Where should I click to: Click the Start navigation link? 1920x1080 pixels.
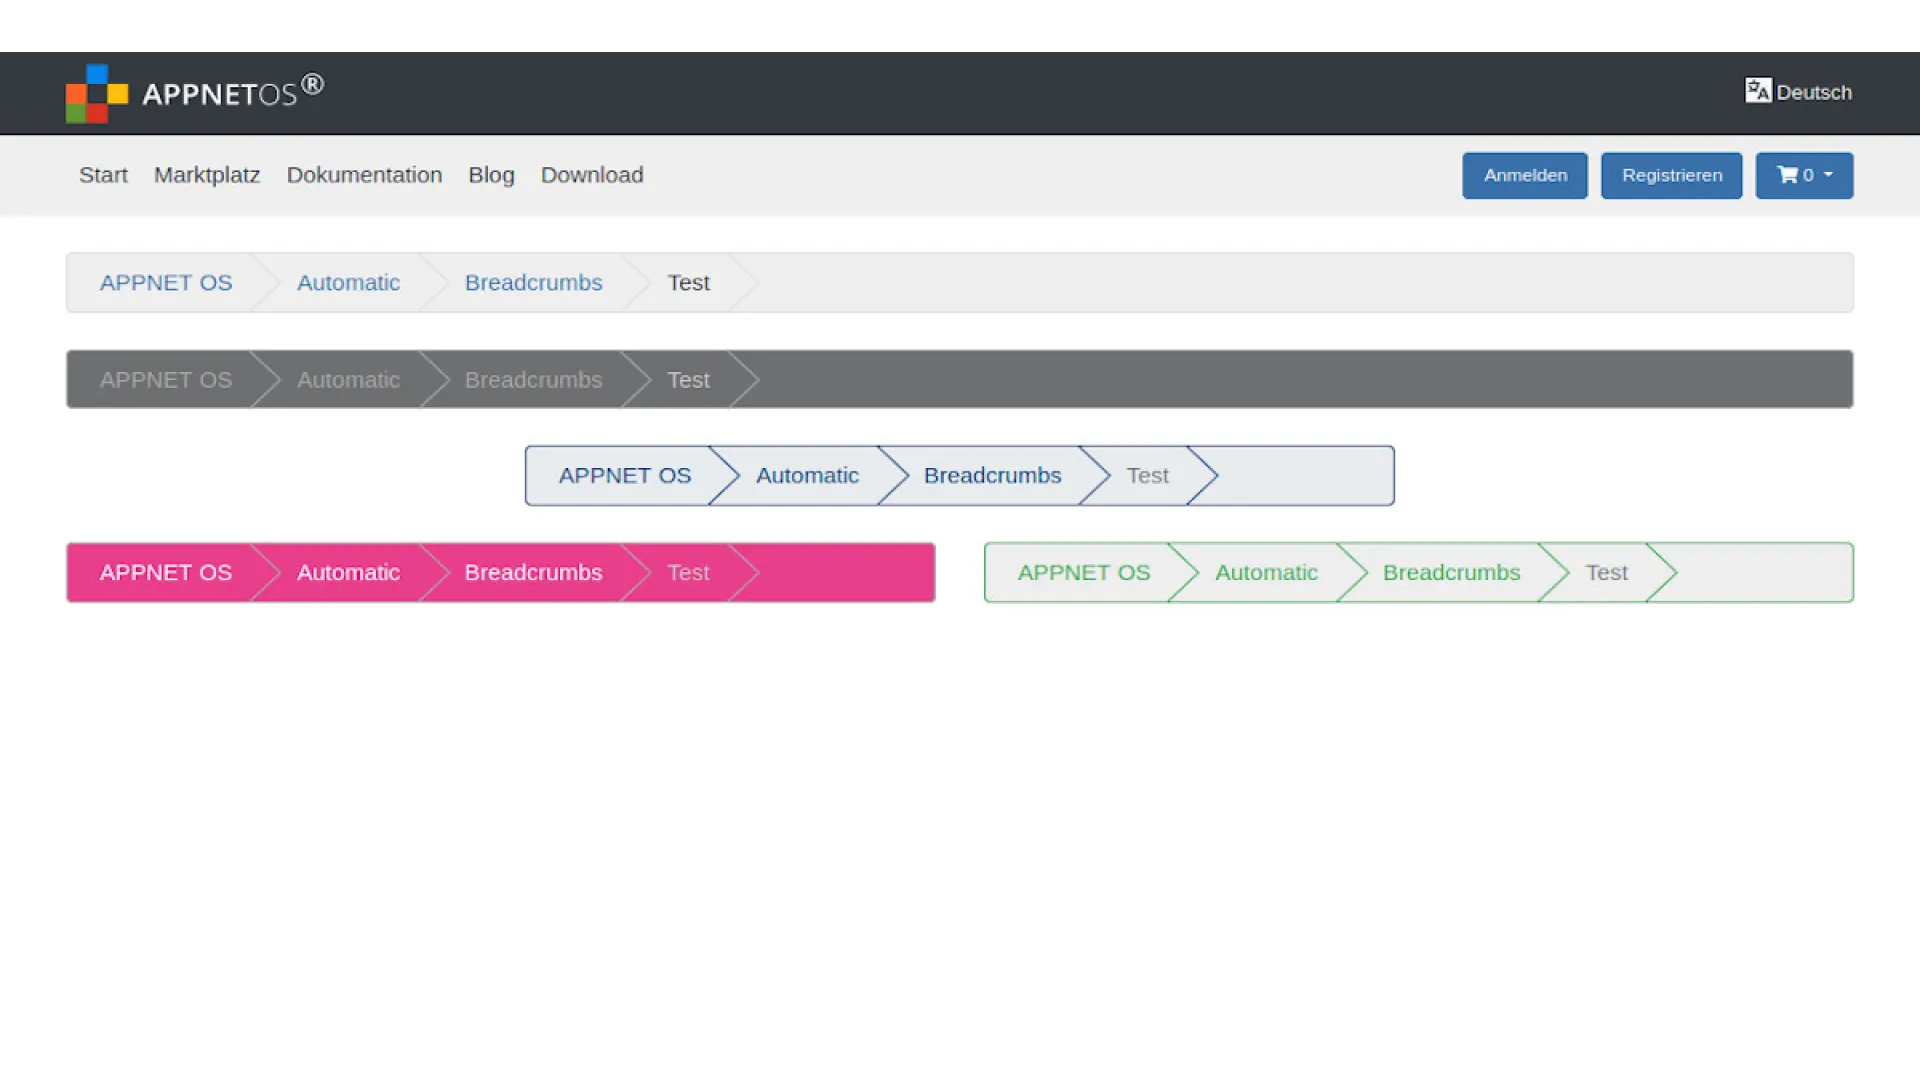click(103, 174)
